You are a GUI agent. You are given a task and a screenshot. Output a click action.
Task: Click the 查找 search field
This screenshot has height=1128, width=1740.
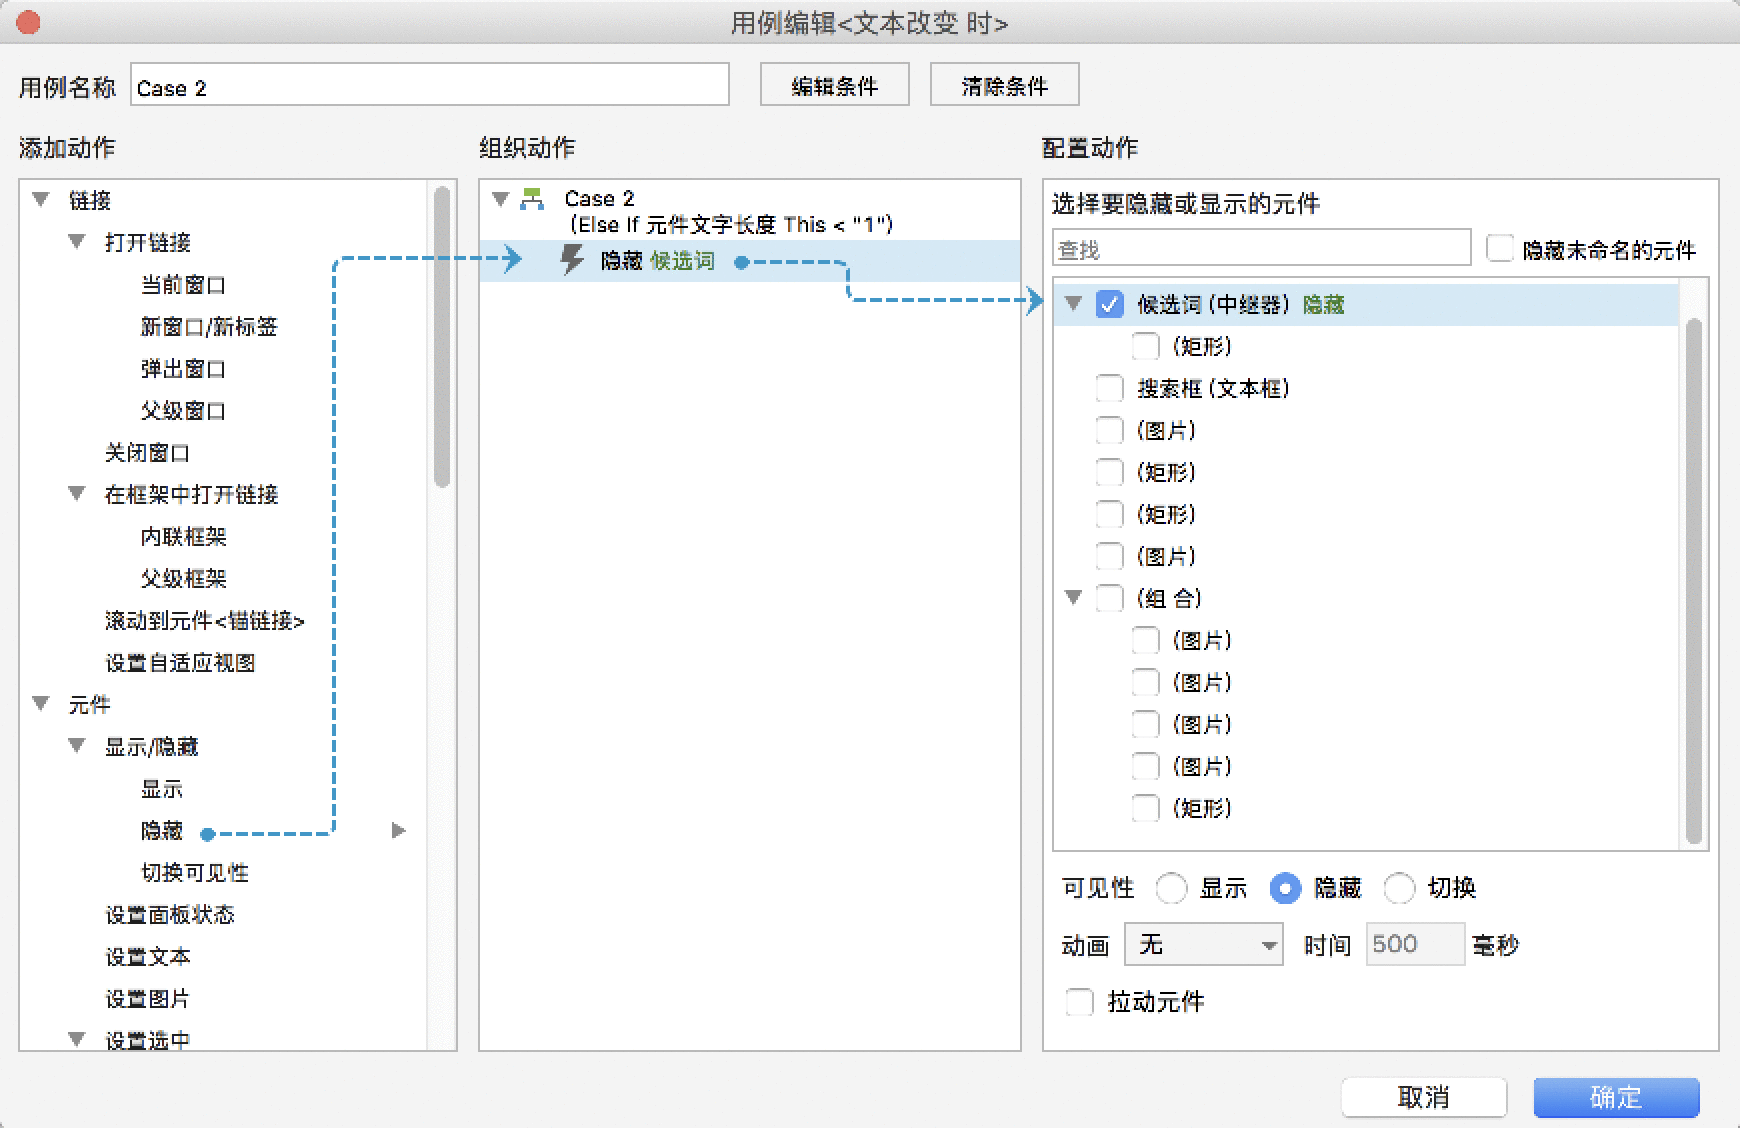tap(1262, 249)
